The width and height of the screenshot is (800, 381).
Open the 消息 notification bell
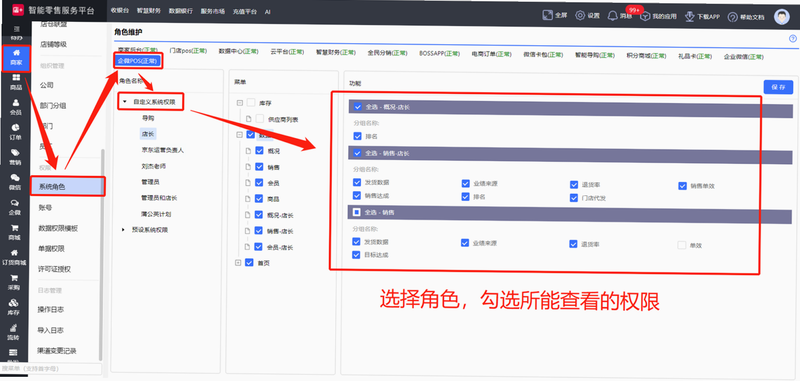click(613, 16)
